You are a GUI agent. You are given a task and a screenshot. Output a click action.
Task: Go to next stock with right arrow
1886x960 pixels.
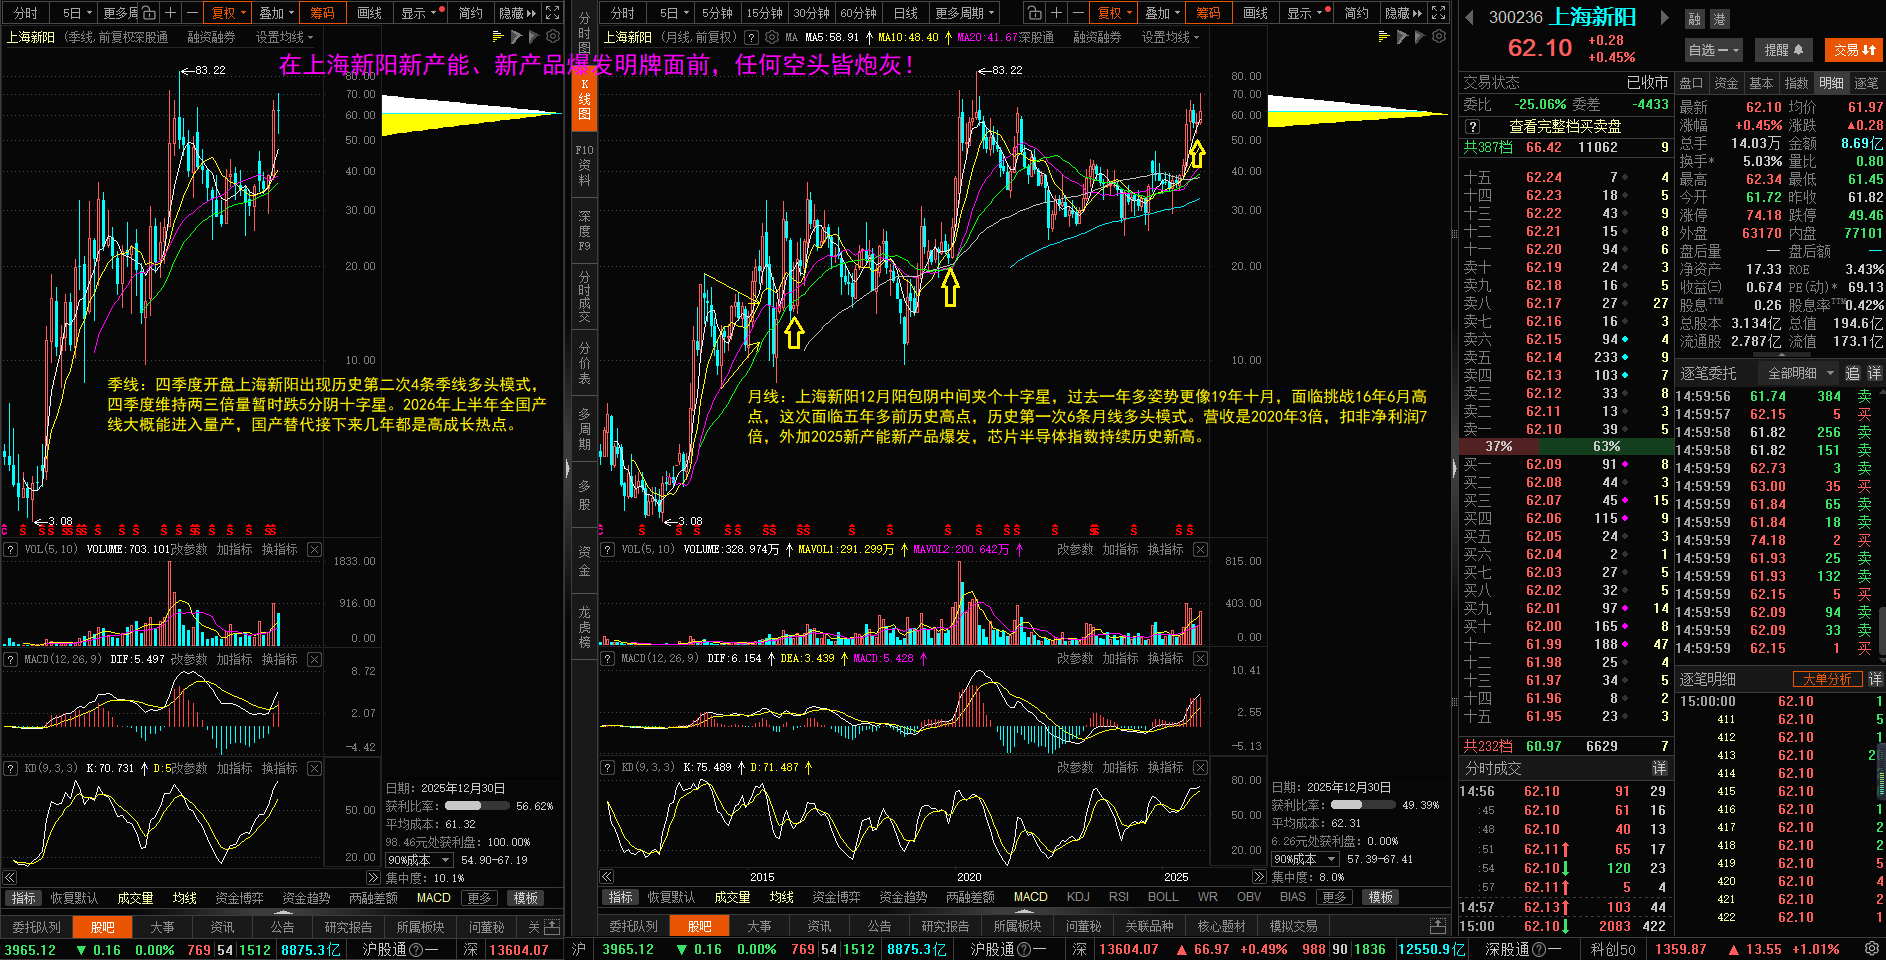point(1664,17)
